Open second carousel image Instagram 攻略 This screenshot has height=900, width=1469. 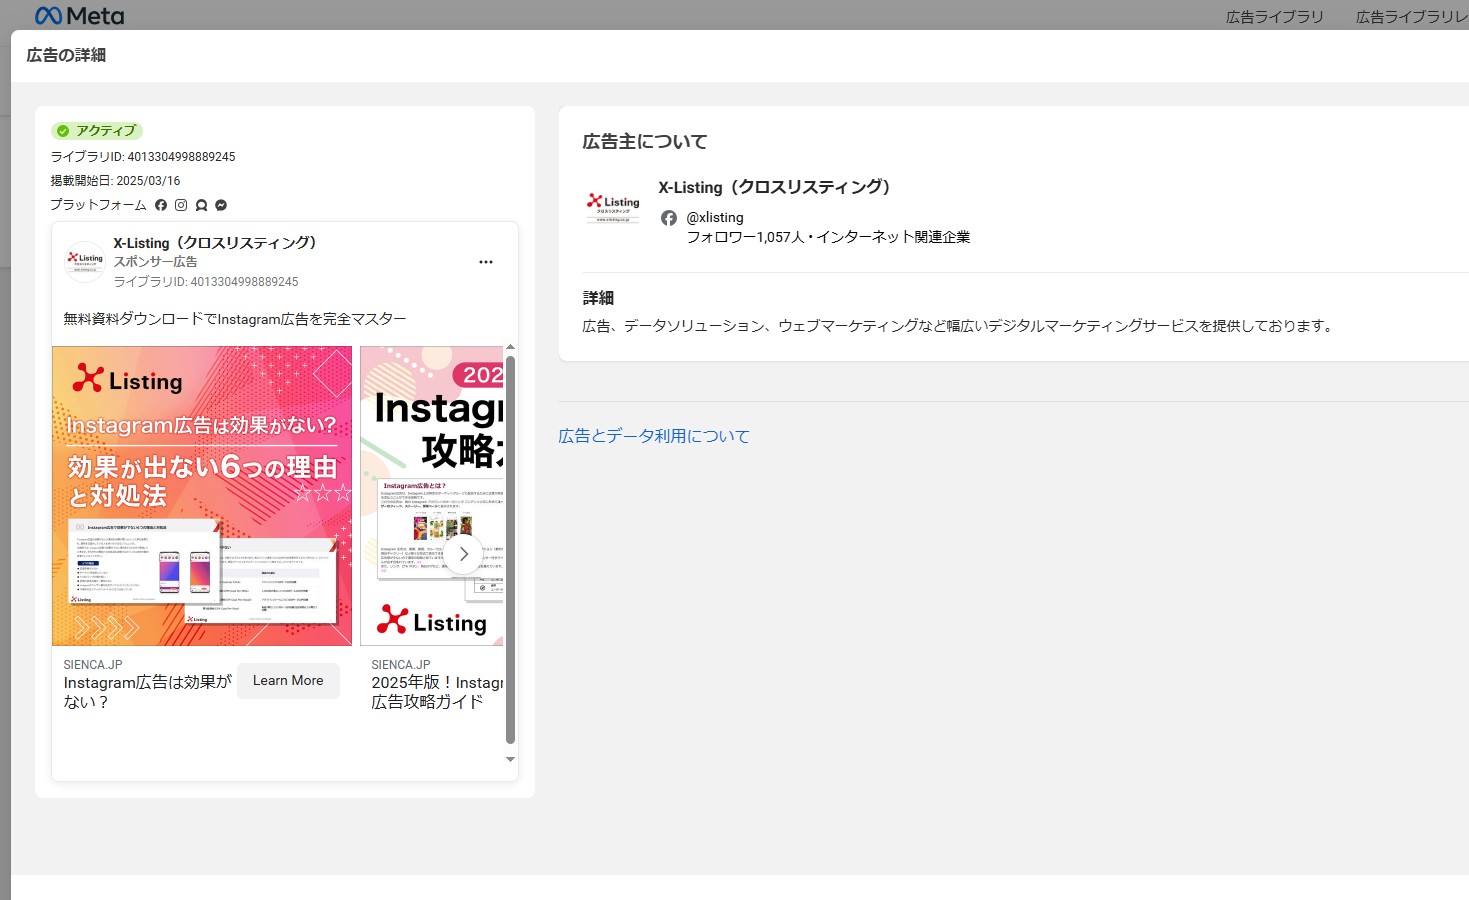432,496
